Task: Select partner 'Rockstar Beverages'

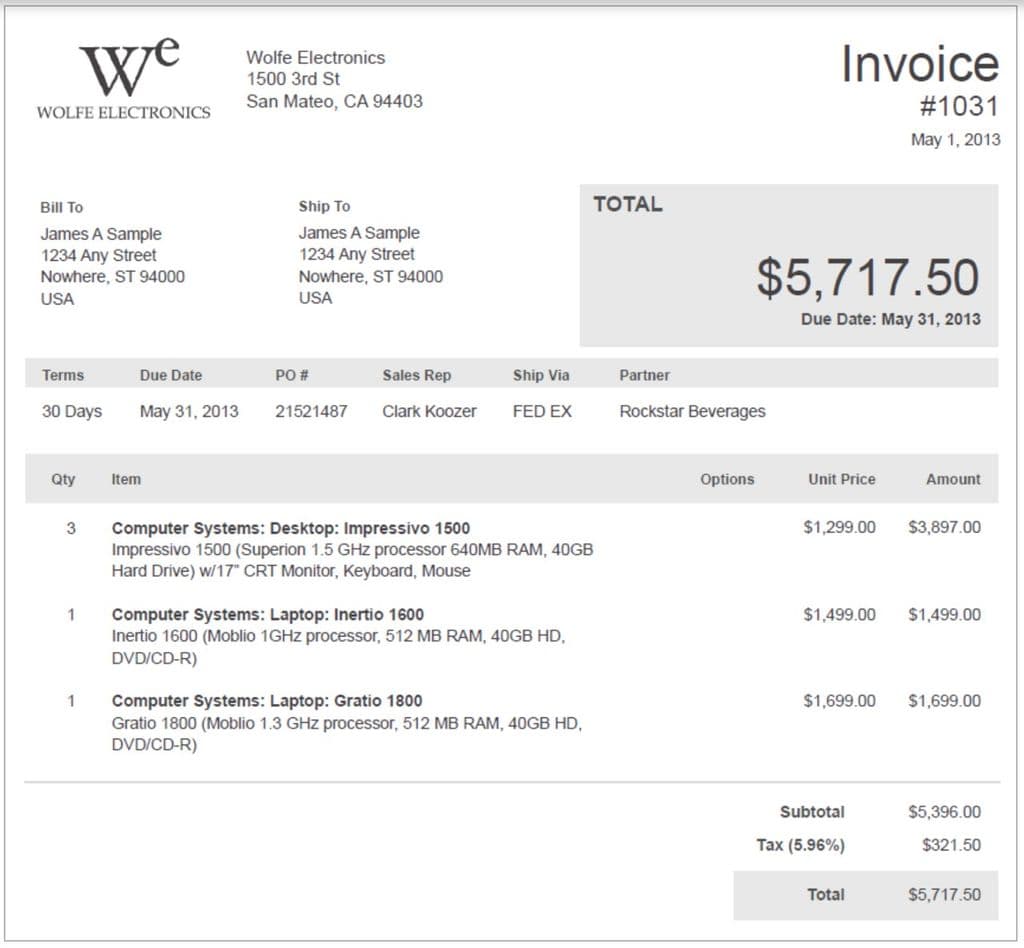Action: point(692,411)
